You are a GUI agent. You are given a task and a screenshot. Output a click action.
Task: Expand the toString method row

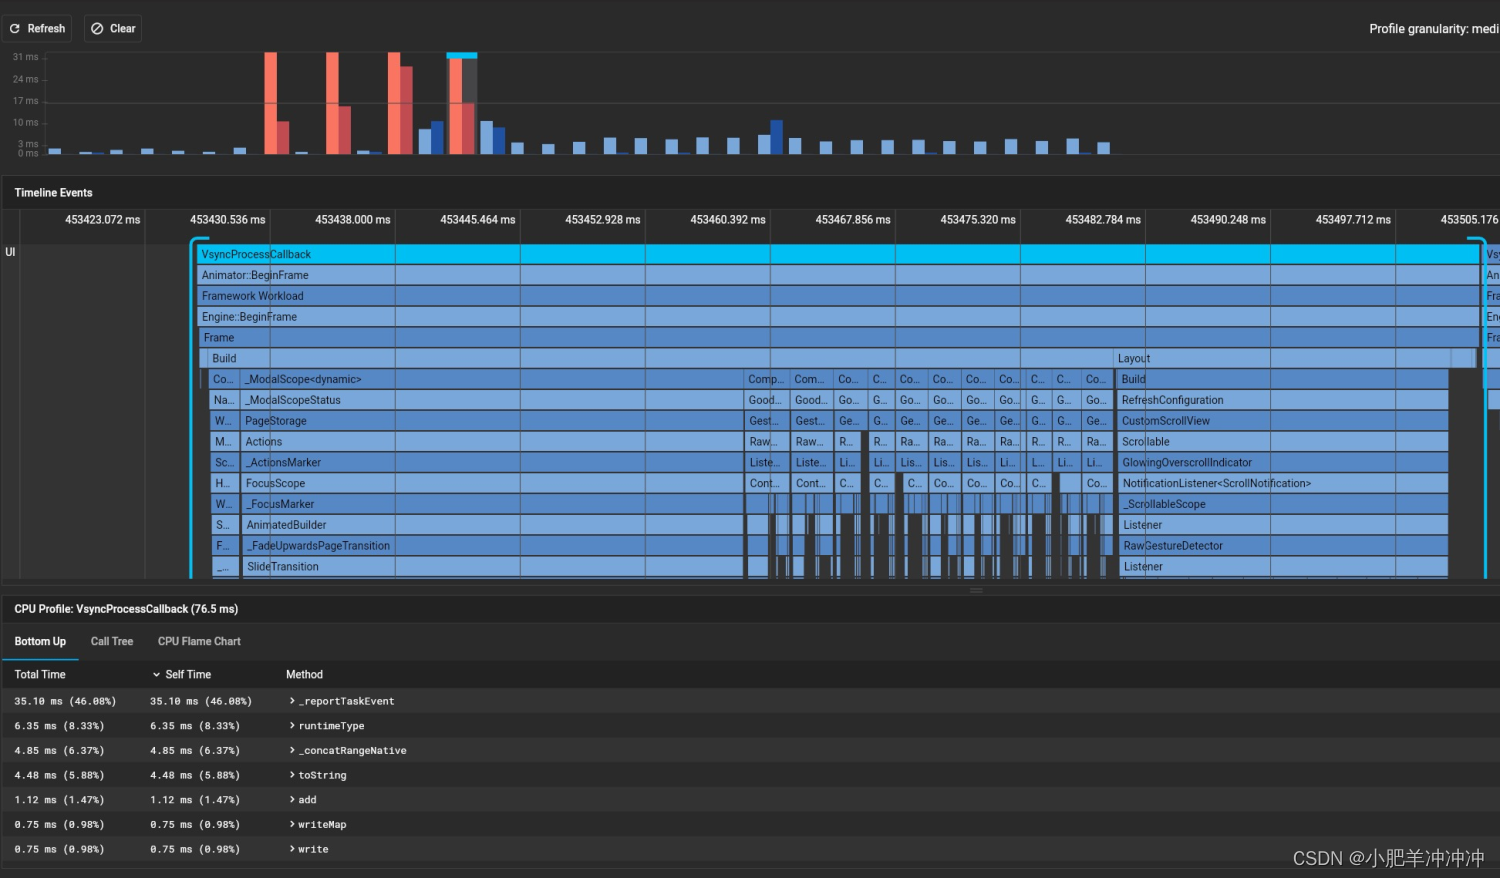(292, 775)
